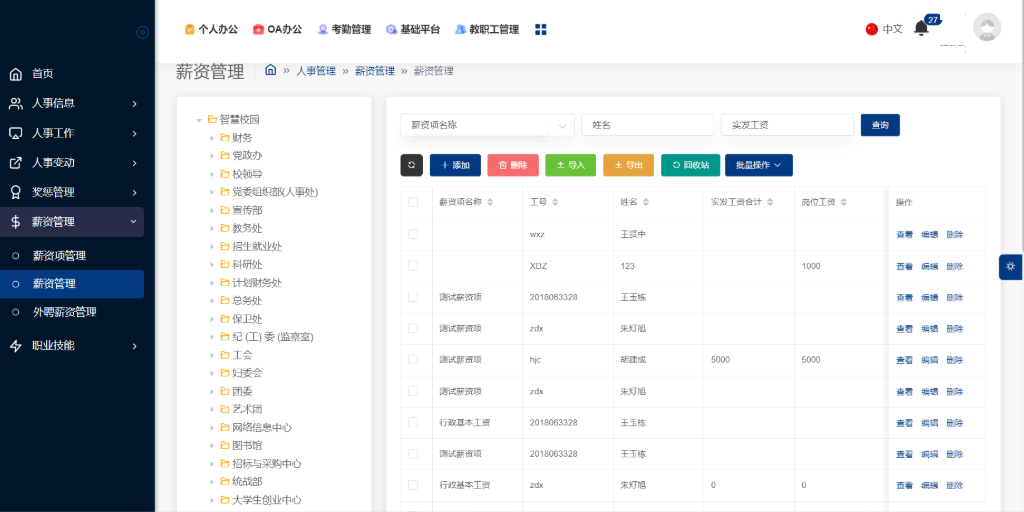Click the green 导入 button
1024x512 pixels.
571,165
